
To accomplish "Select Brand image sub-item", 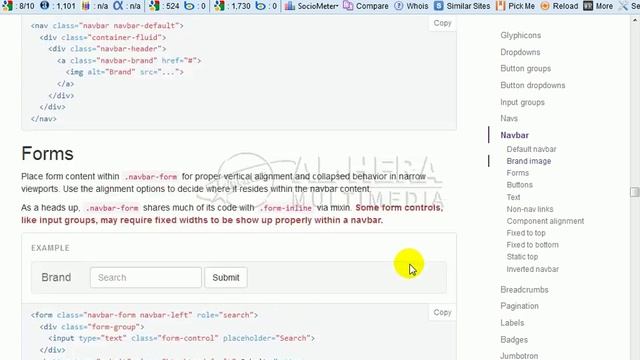I will [529, 161].
